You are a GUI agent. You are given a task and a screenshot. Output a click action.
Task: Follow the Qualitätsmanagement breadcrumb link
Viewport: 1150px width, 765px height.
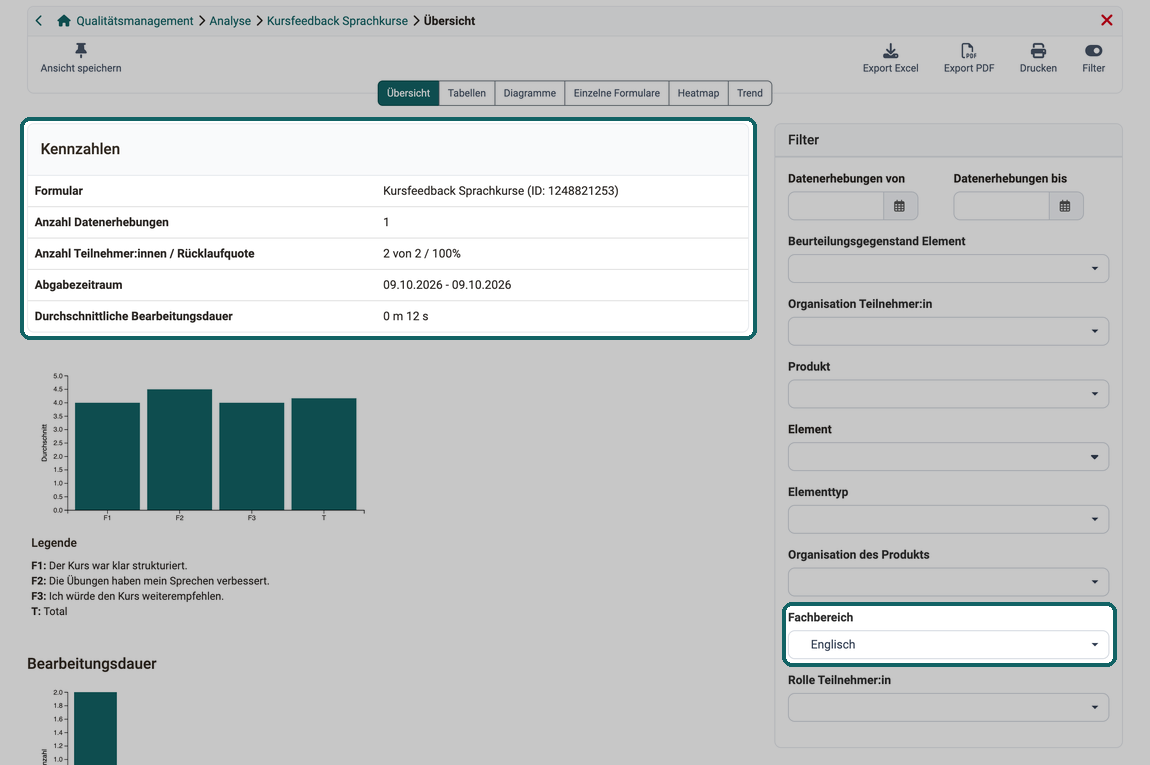pos(135,21)
